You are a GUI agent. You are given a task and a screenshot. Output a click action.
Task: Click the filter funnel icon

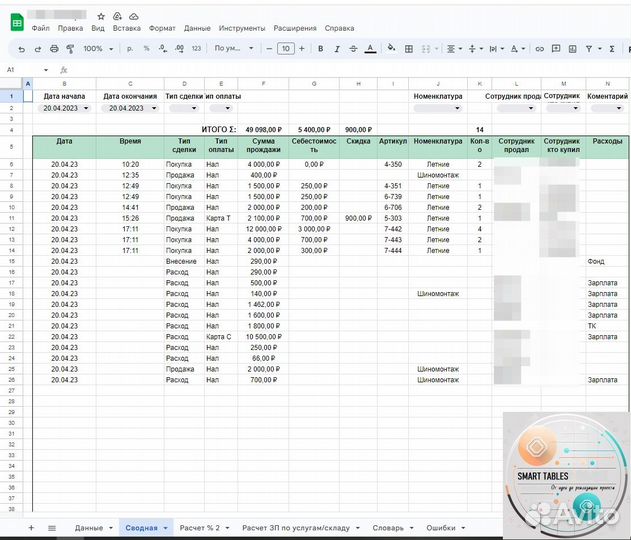(x=589, y=49)
